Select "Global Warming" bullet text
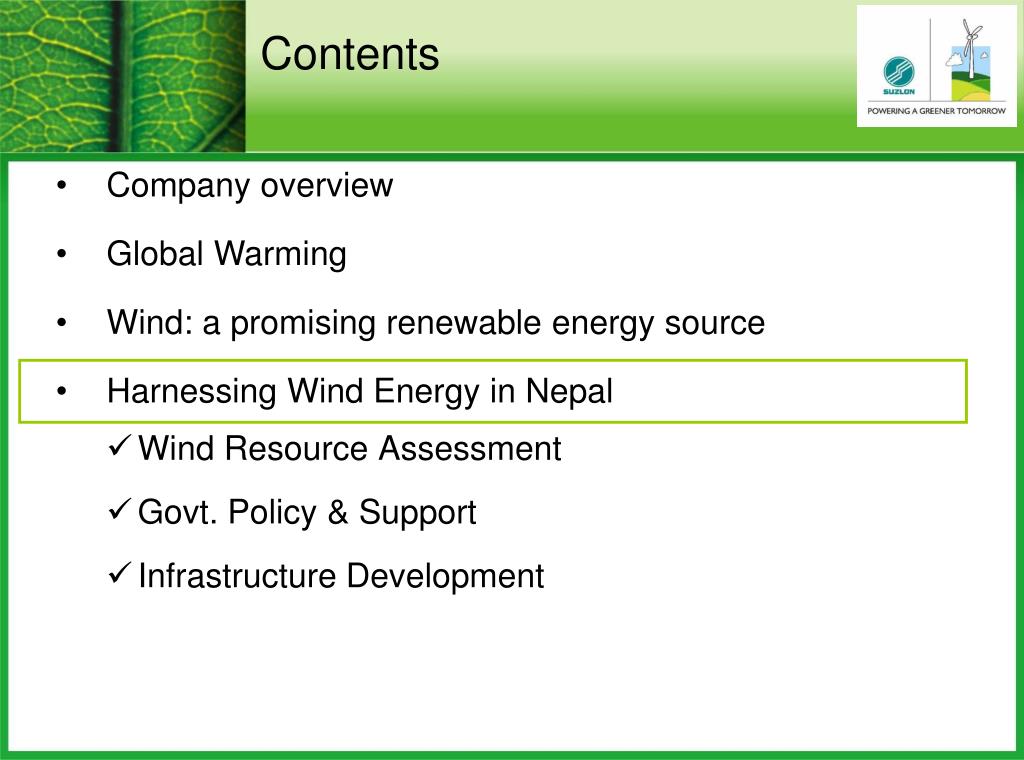The height and width of the screenshot is (760, 1024). (x=227, y=254)
